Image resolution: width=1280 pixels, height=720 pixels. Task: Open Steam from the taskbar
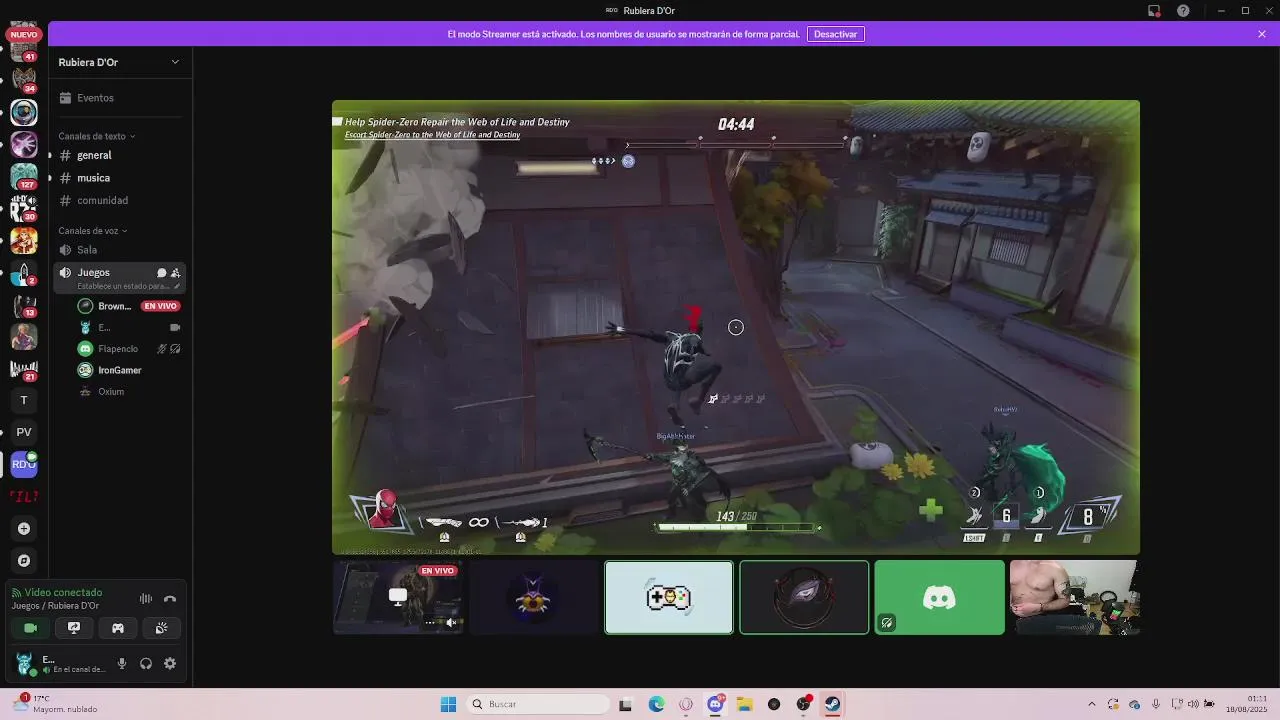click(832, 704)
